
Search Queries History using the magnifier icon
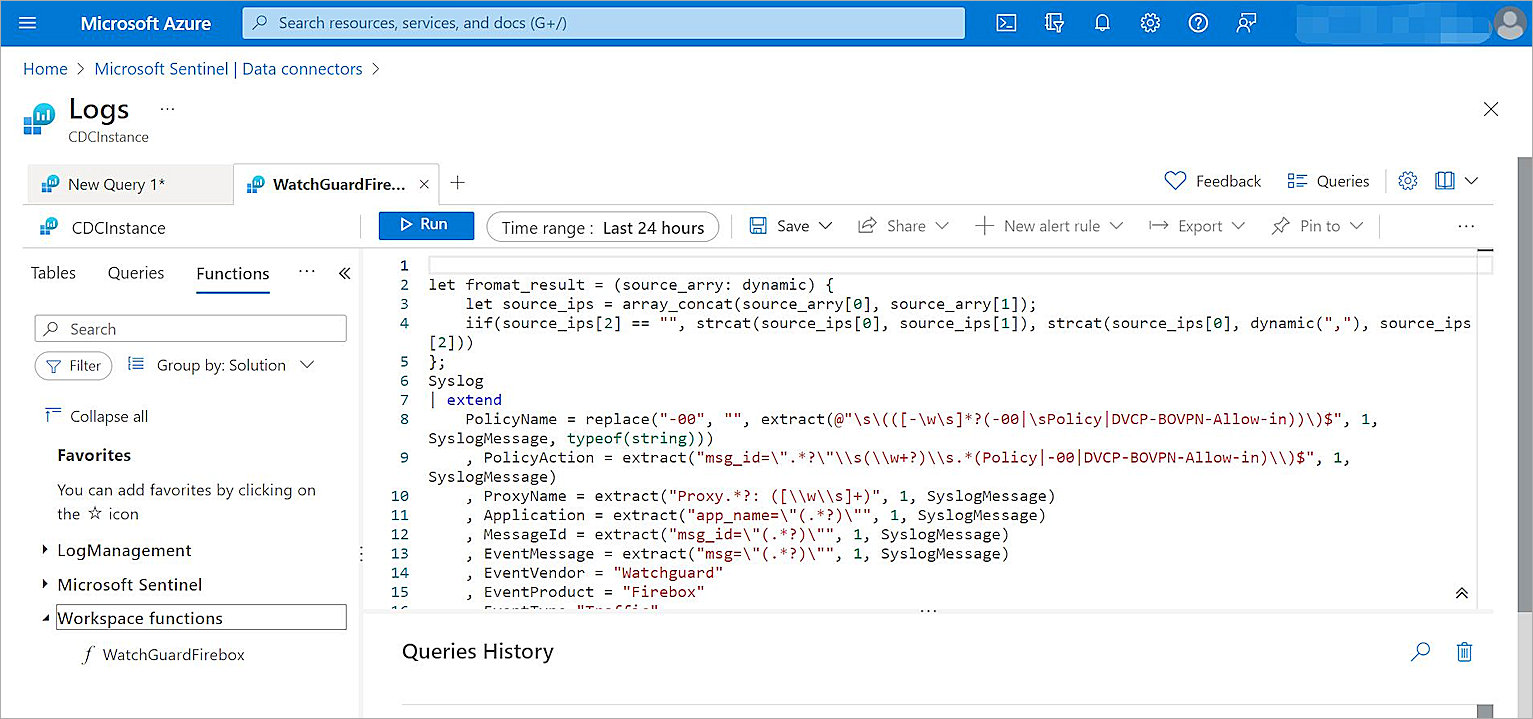(1420, 652)
